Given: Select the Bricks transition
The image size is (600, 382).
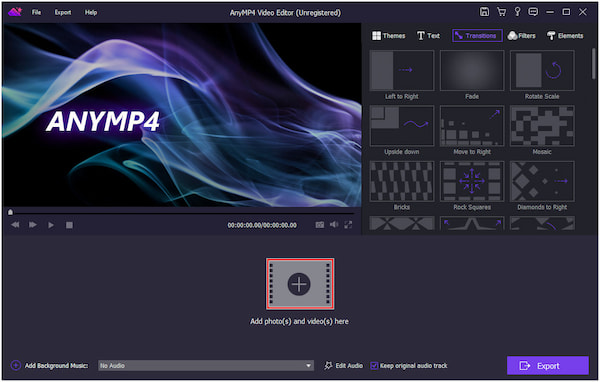Looking at the screenshot, I should click(x=402, y=181).
